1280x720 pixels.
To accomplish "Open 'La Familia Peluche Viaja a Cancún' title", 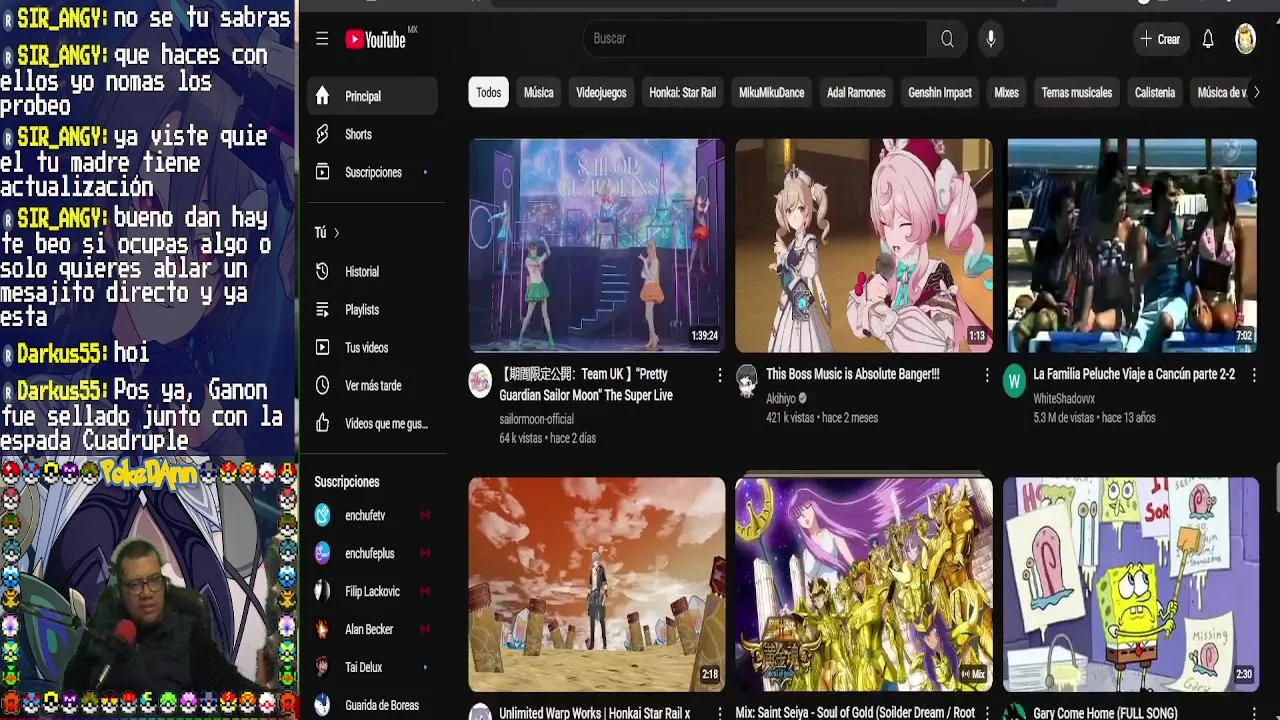I will (x=1134, y=374).
